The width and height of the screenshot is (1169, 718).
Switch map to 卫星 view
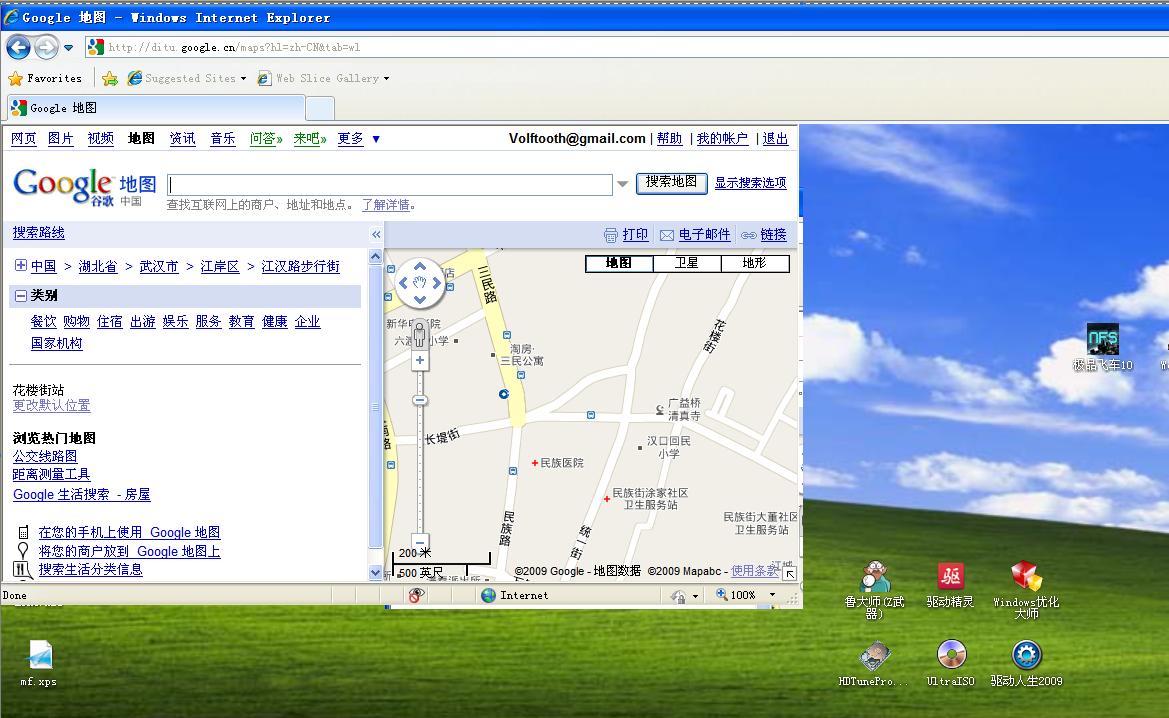pyautogui.click(x=687, y=263)
